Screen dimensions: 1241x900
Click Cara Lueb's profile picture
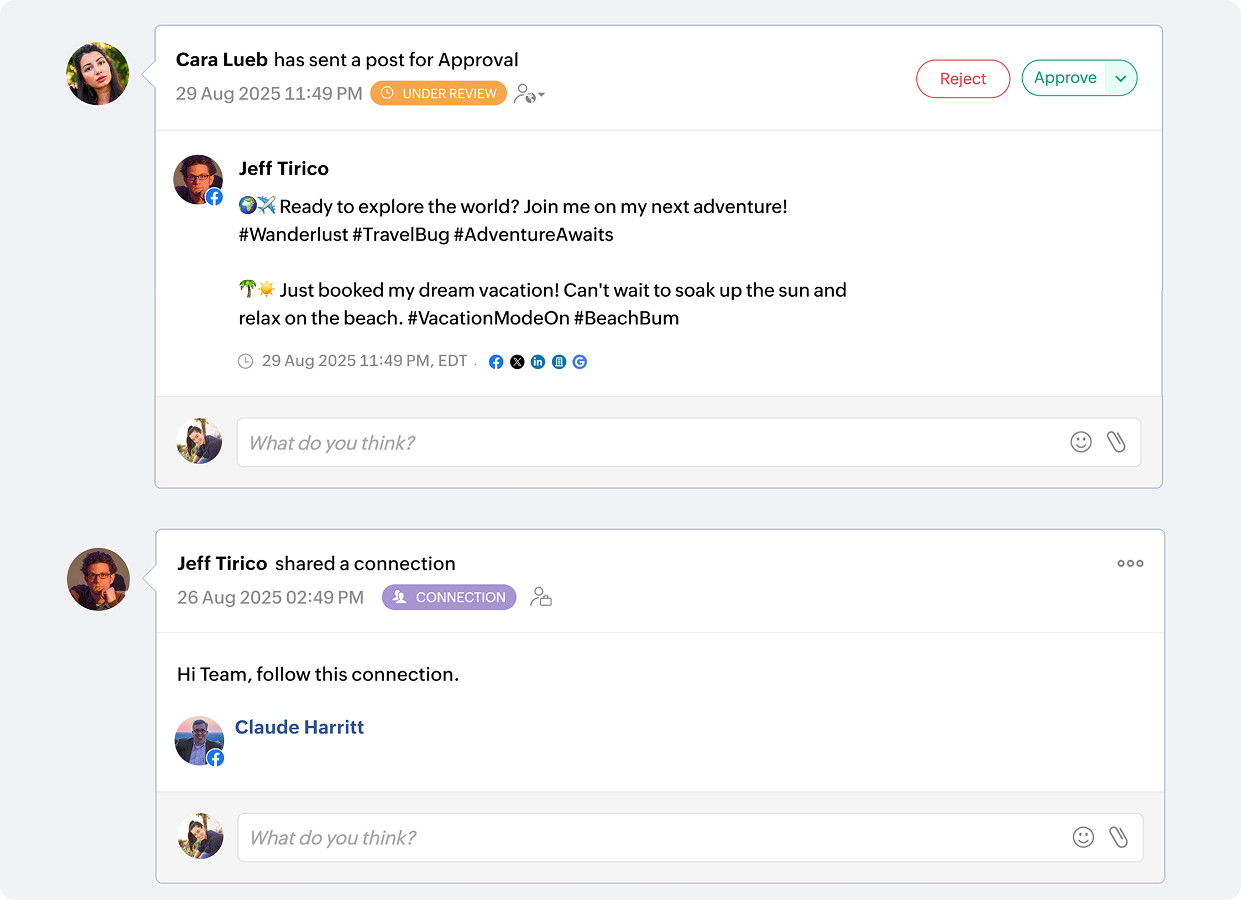tap(98, 74)
